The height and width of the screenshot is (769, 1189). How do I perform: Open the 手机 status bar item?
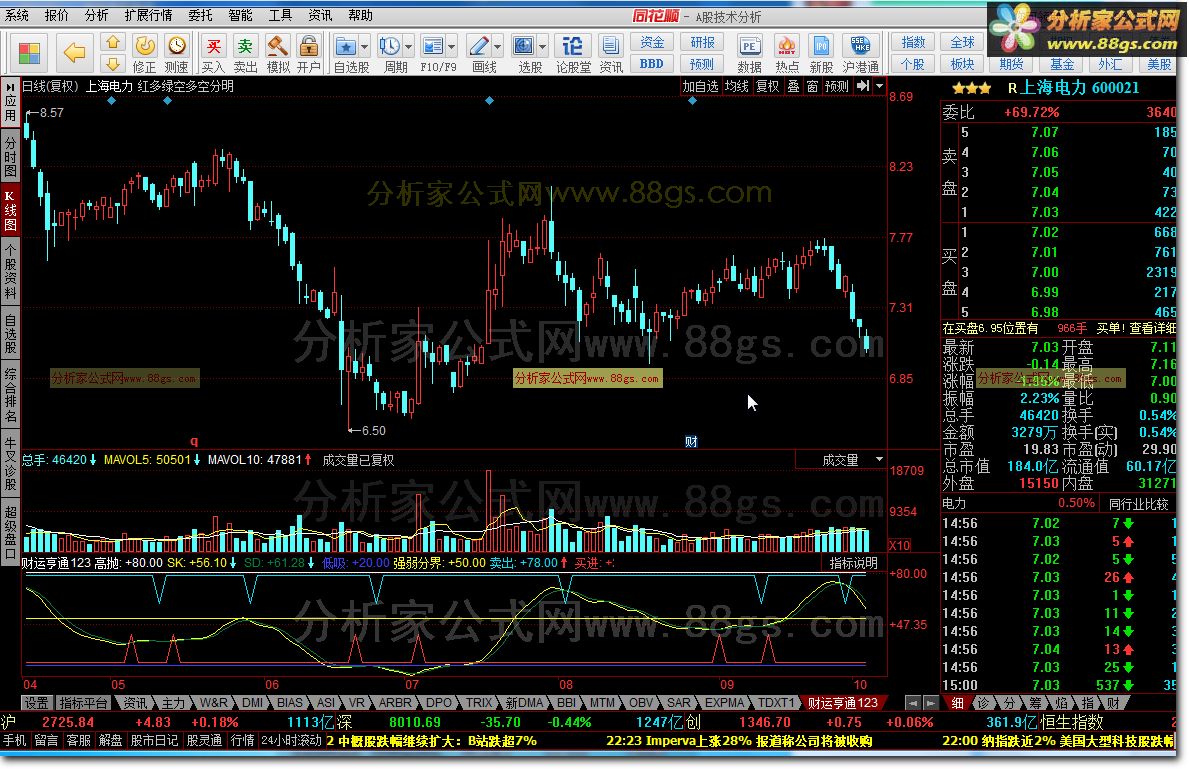coord(14,740)
